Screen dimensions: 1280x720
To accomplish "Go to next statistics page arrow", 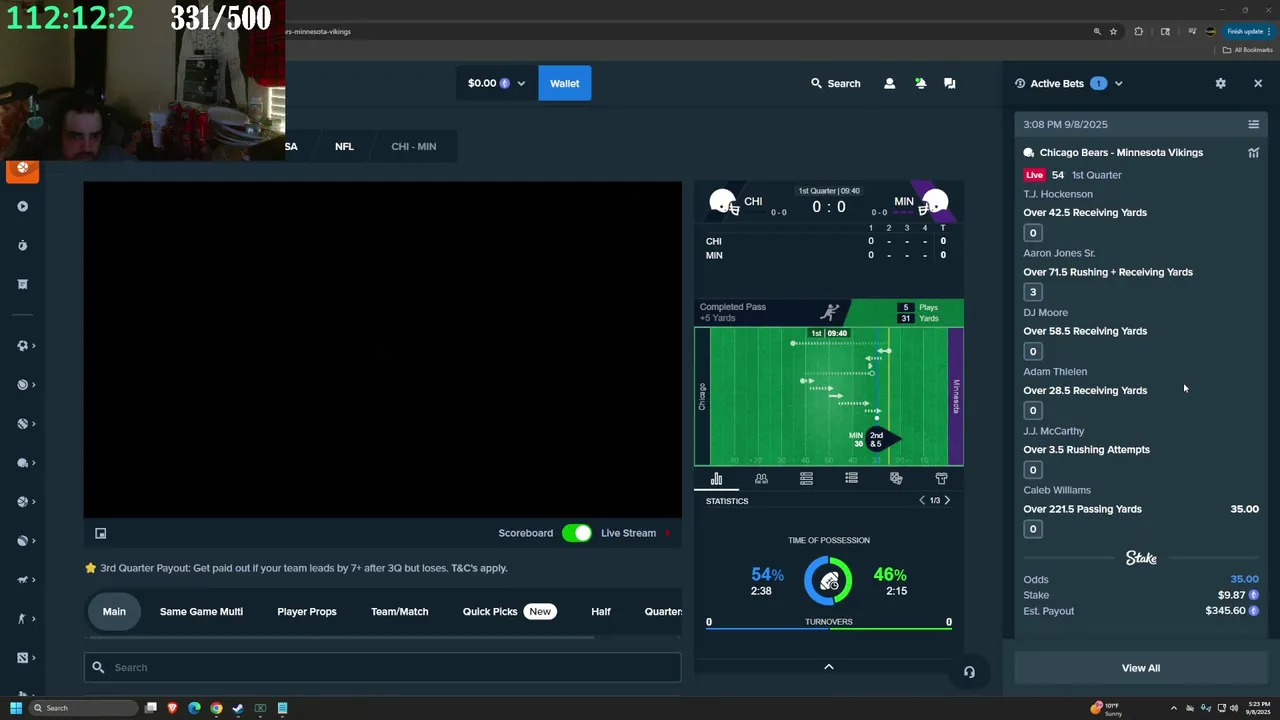I will (947, 500).
